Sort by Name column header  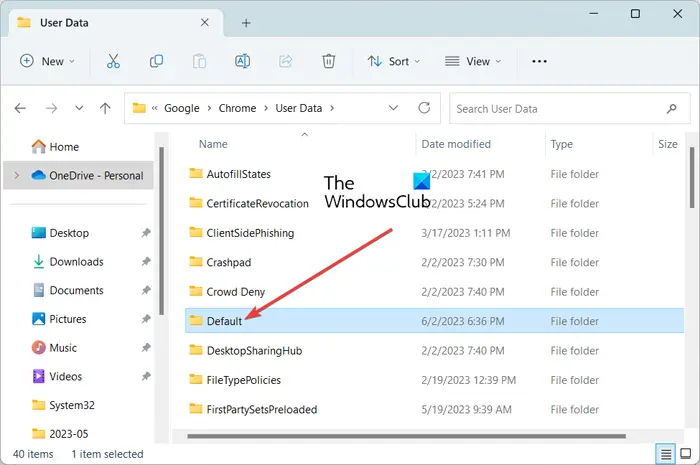(213, 144)
